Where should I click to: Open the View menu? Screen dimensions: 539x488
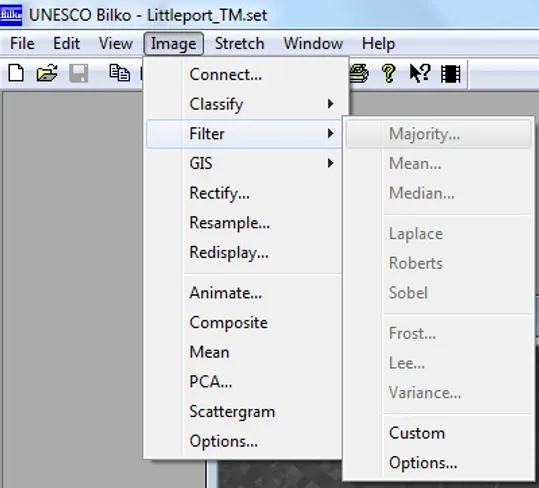point(116,44)
